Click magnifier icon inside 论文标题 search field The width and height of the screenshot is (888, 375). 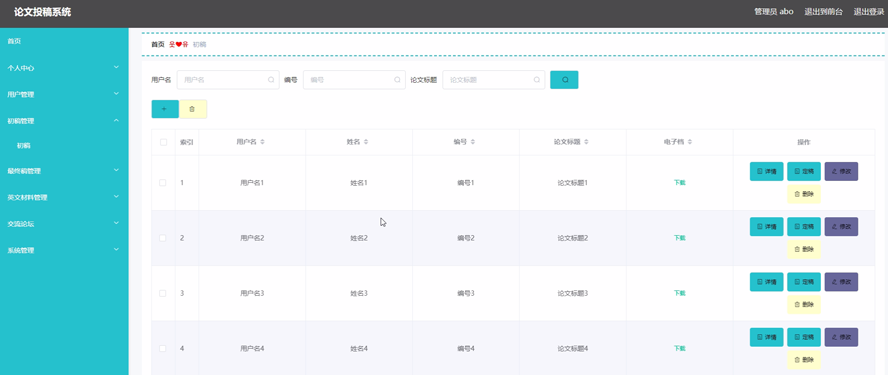pos(537,80)
